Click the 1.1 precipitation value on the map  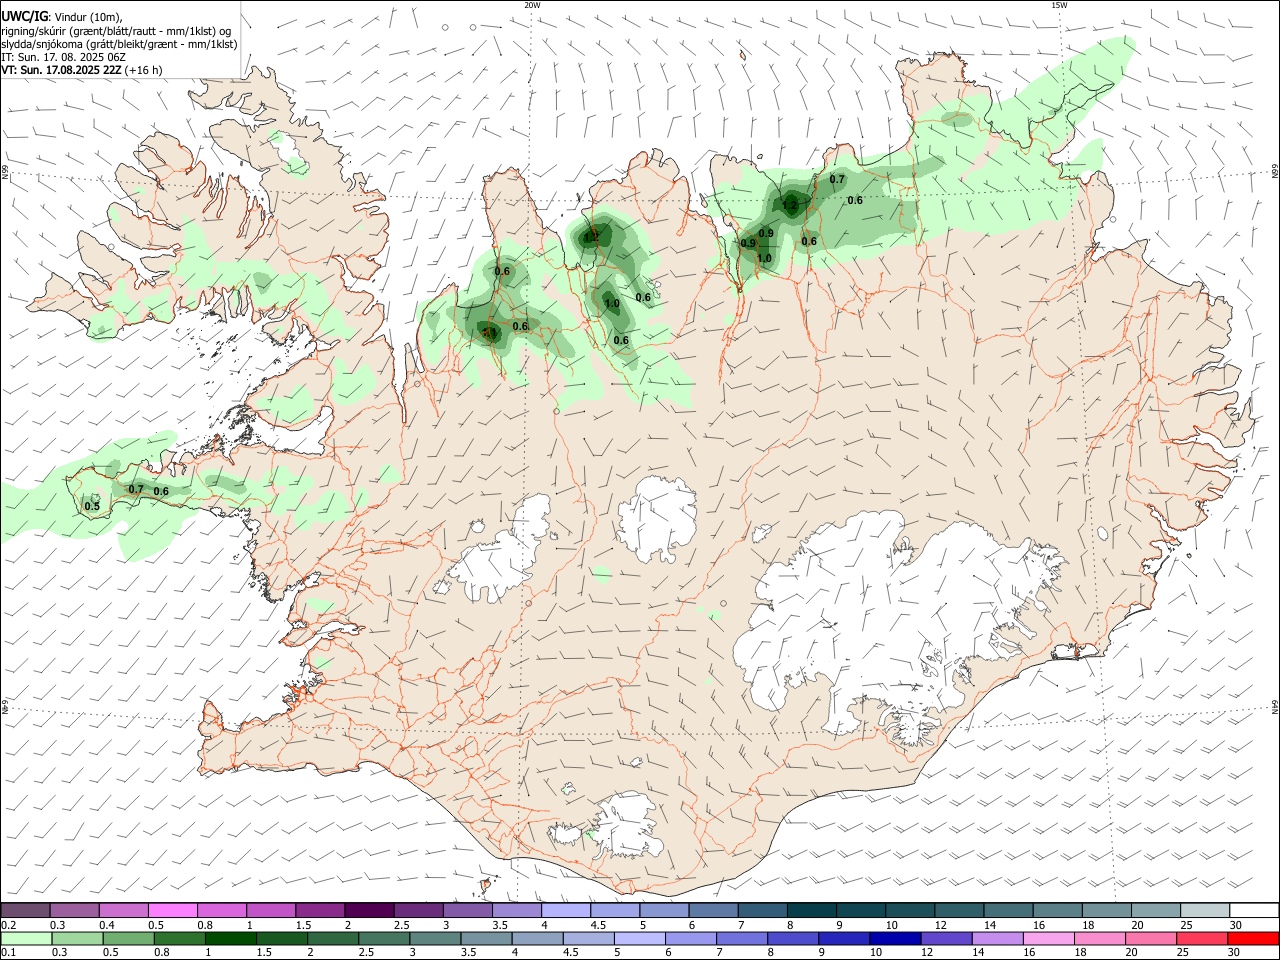point(490,333)
